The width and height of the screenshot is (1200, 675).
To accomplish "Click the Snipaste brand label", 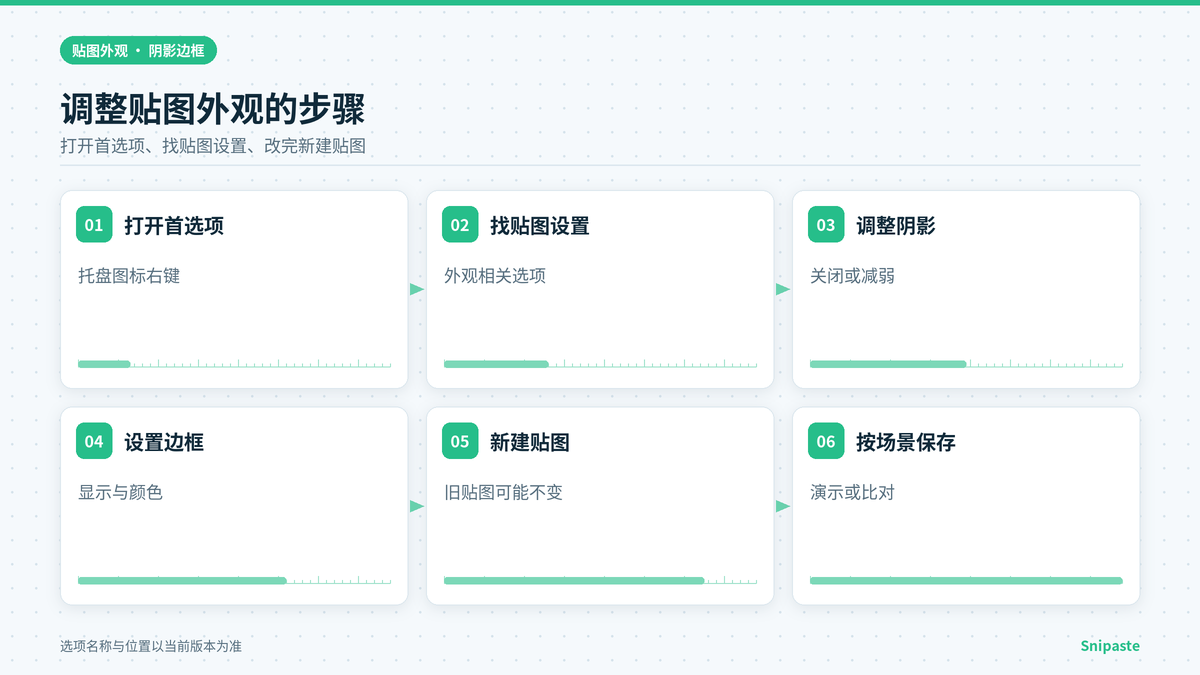I will coord(1110,646).
